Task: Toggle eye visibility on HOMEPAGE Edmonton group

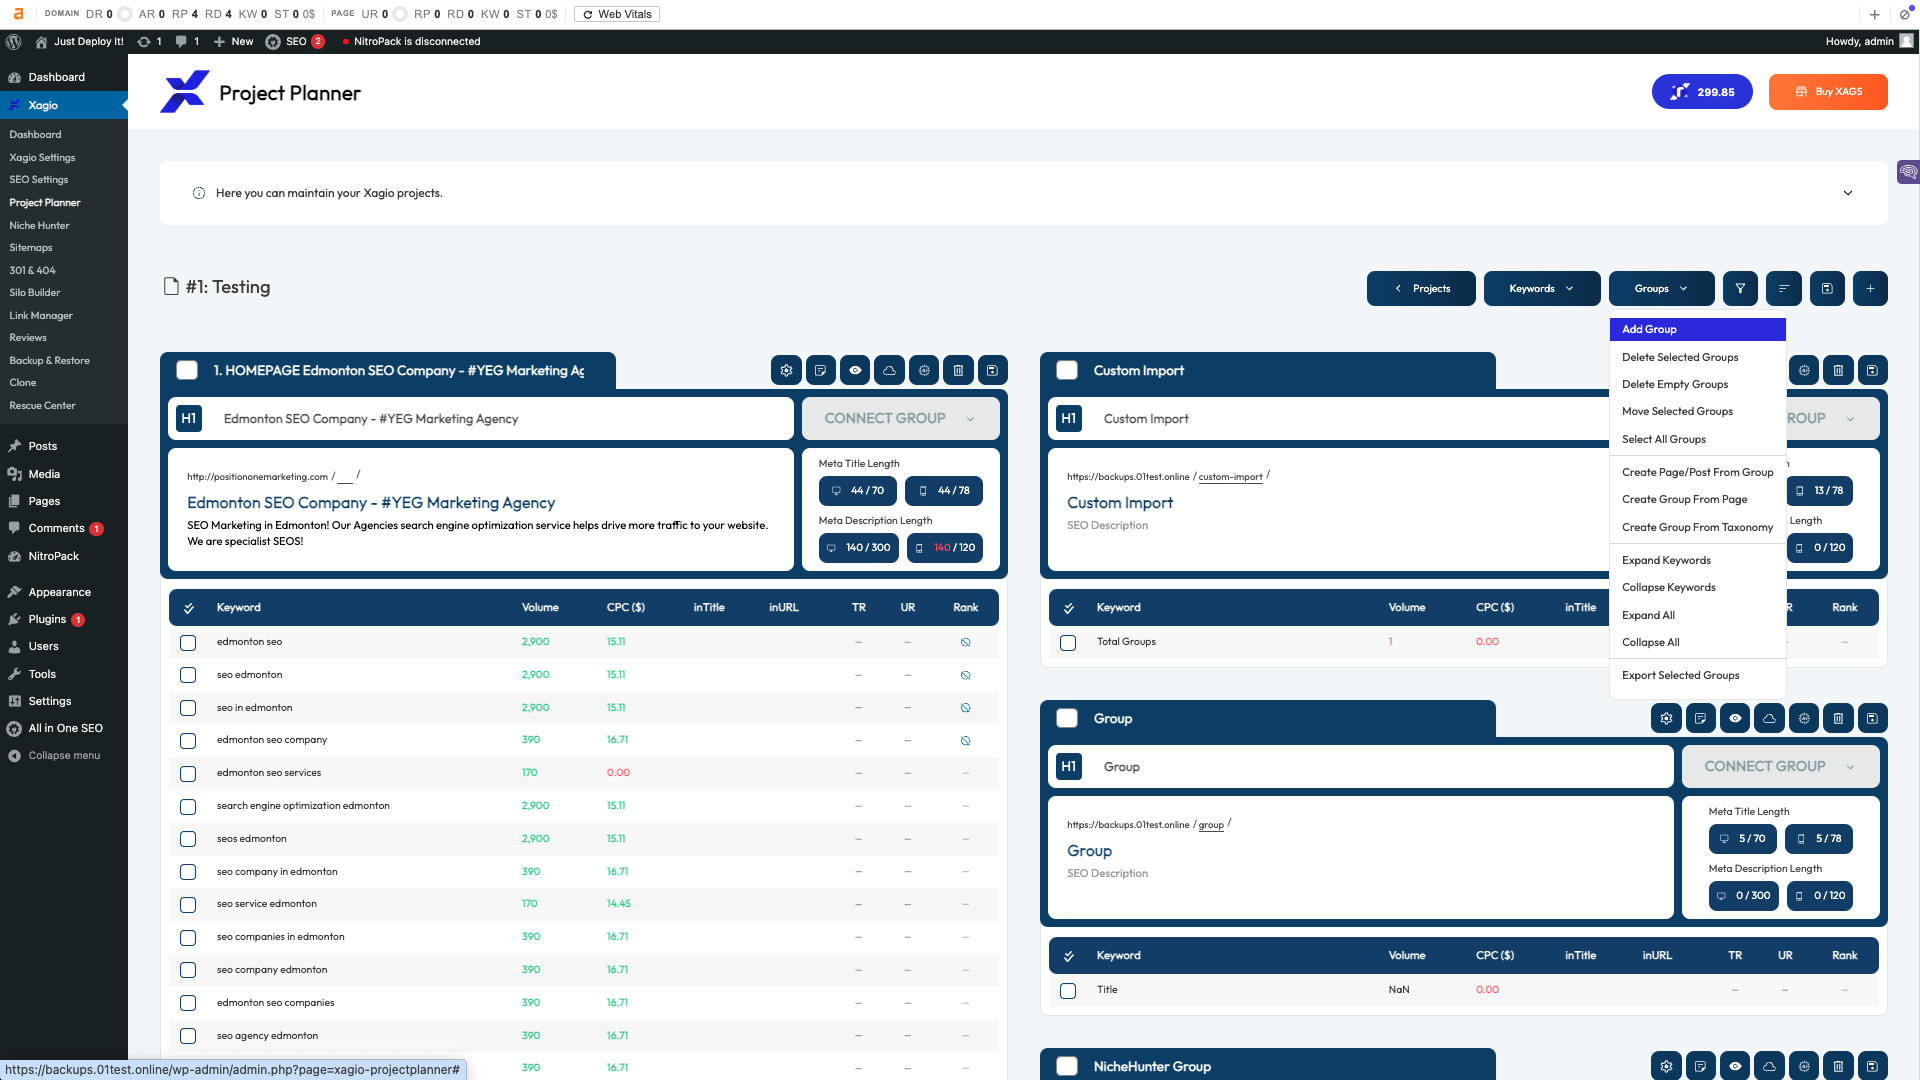Action: click(x=855, y=370)
